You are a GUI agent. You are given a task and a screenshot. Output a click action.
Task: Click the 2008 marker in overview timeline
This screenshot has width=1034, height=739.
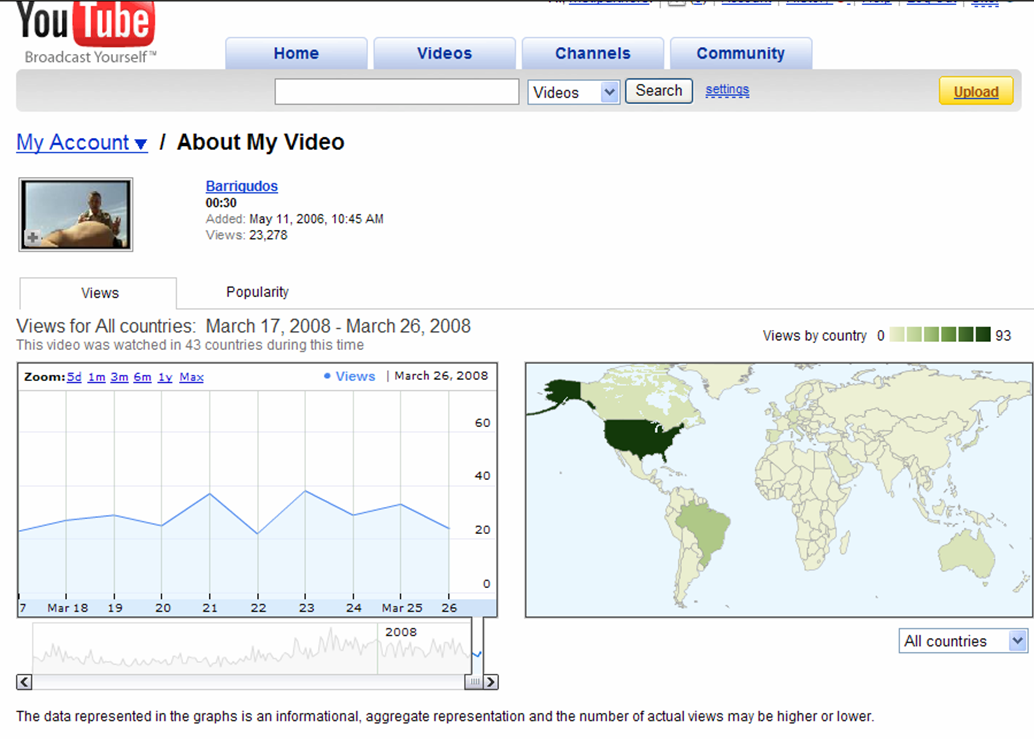(x=401, y=632)
